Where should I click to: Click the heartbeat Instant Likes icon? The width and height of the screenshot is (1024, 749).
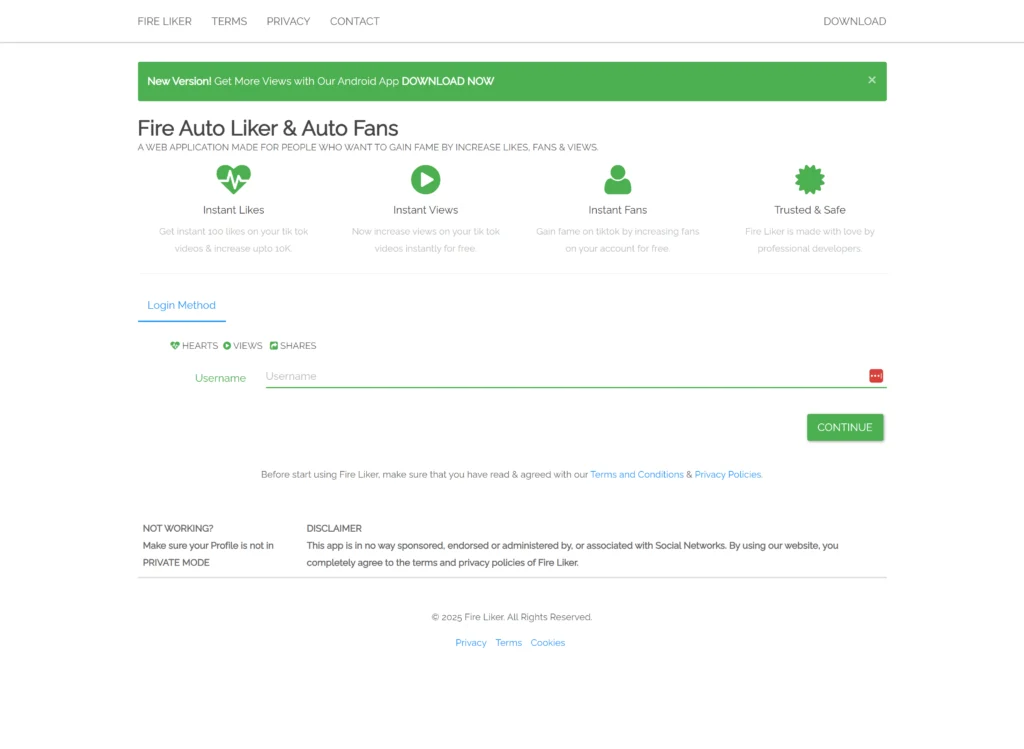click(233, 180)
